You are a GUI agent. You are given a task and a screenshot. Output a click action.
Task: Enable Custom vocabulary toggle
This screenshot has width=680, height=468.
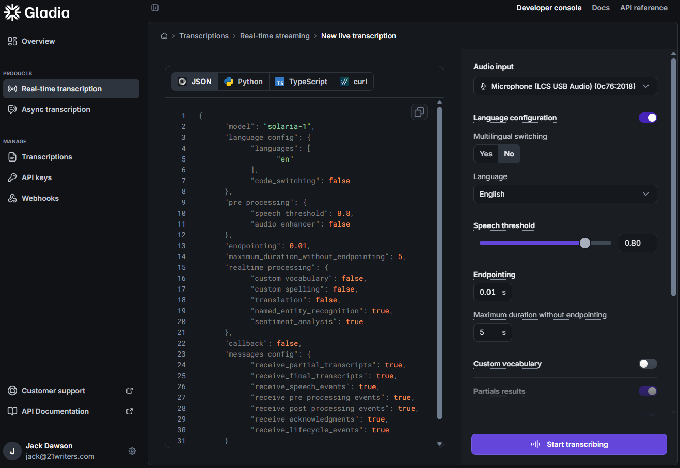coord(647,364)
